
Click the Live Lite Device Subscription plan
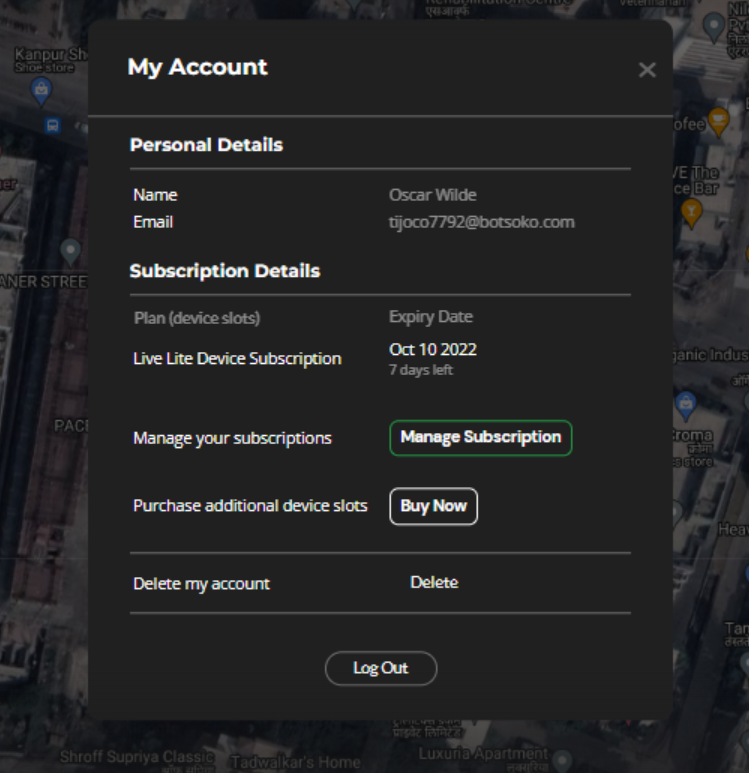point(237,358)
